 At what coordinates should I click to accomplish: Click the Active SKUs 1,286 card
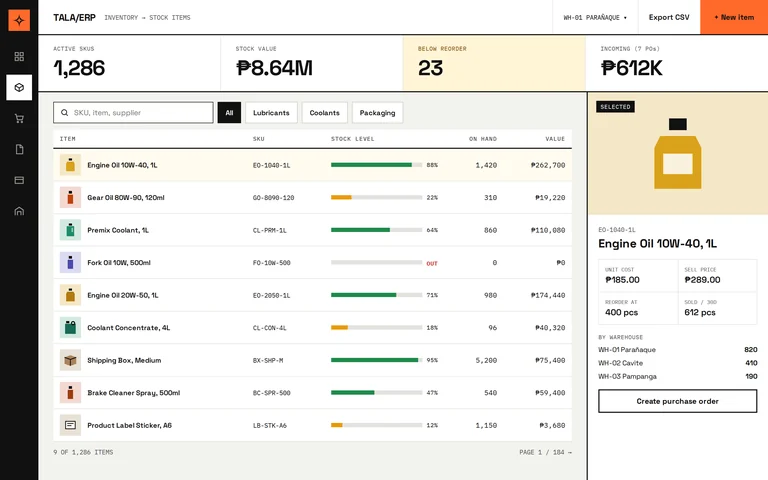[129, 63]
